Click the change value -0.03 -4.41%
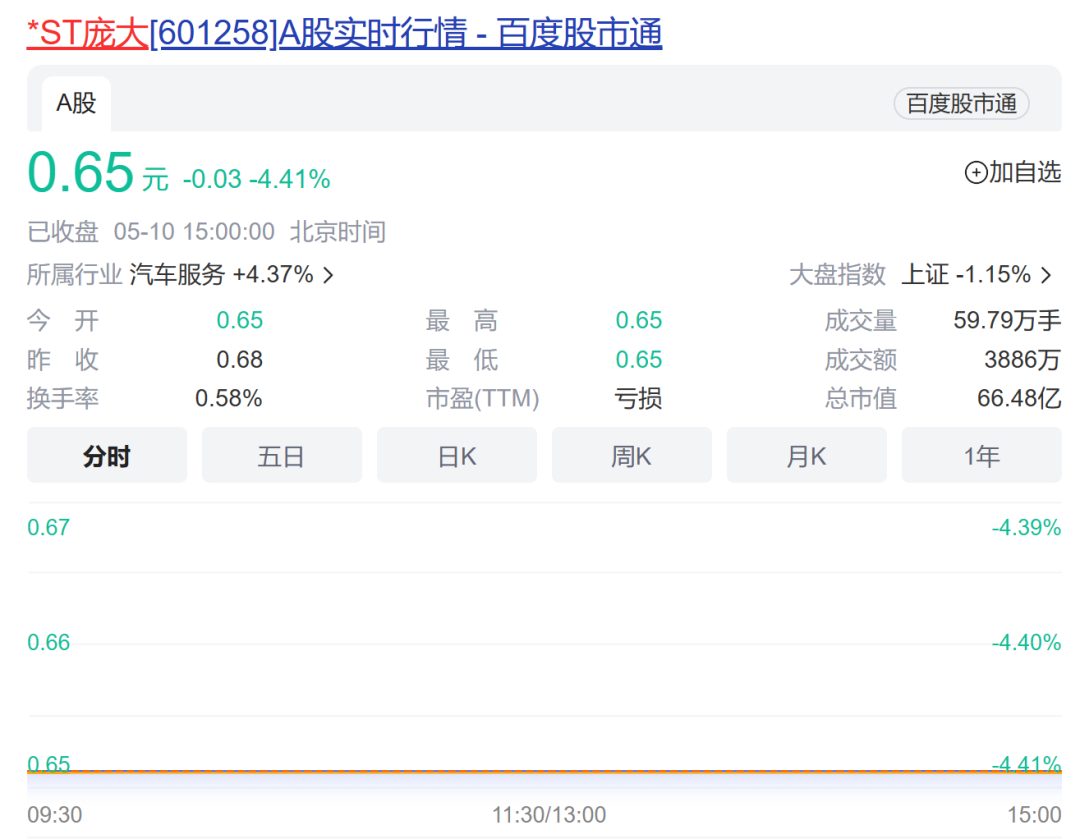The width and height of the screenshot is (1080, 839). 256,179
